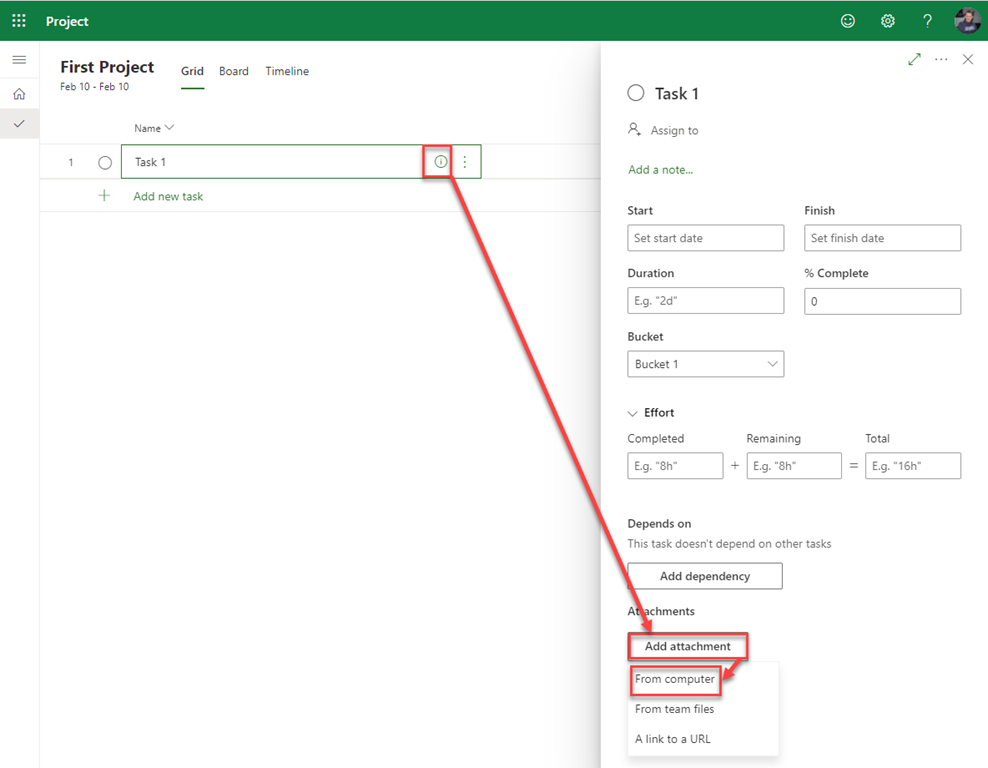
Task: Open the settings gear icon
Action: [887, 21]
